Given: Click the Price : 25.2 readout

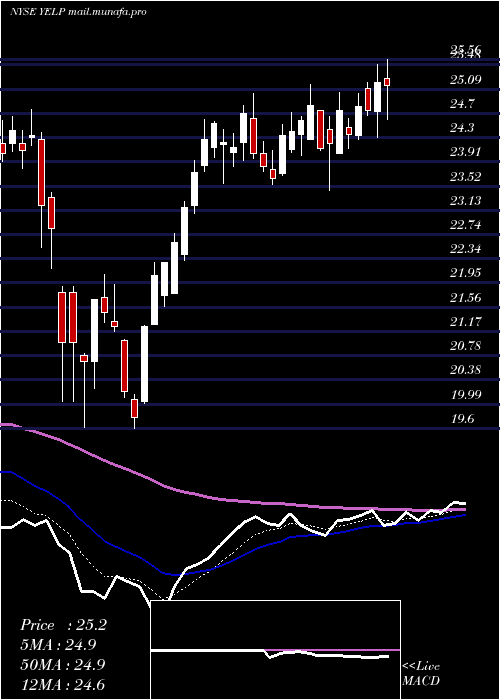Looking at the screenshot, I should (63, 625).
